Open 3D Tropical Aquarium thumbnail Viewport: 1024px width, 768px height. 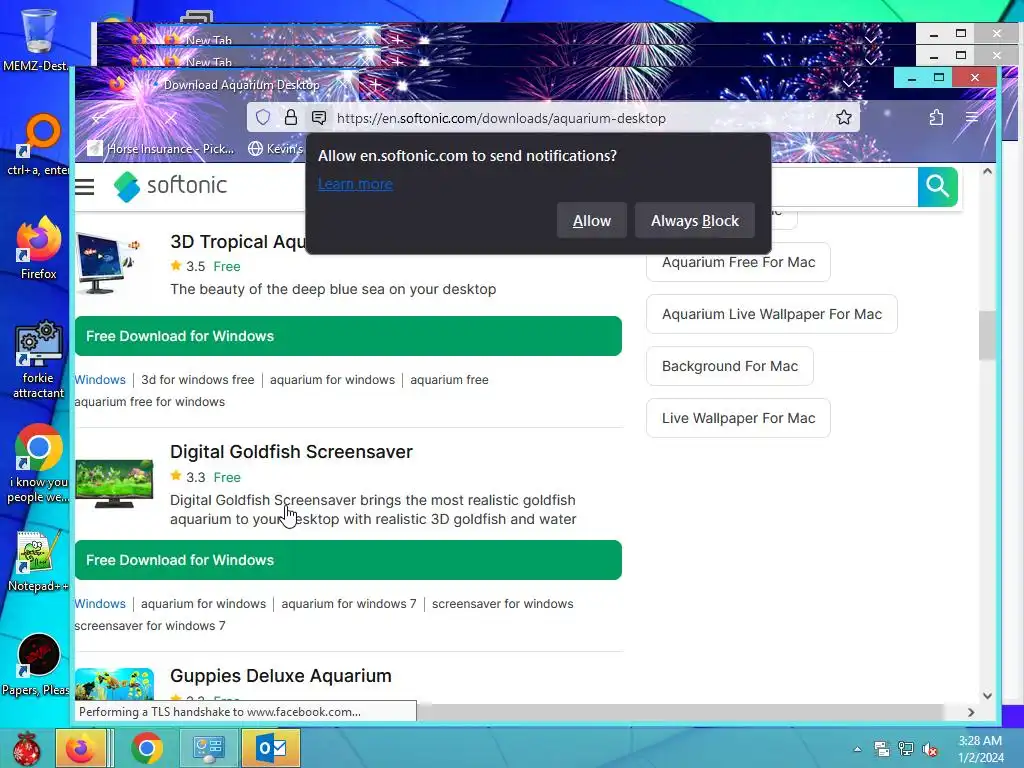pyautogui.click(x=108, y=264)
